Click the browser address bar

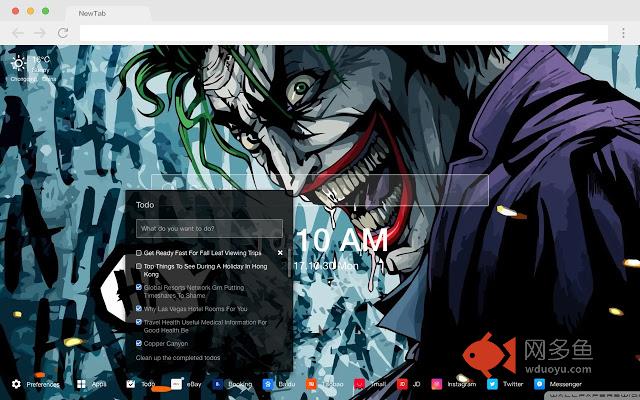[x=344, y=33]
